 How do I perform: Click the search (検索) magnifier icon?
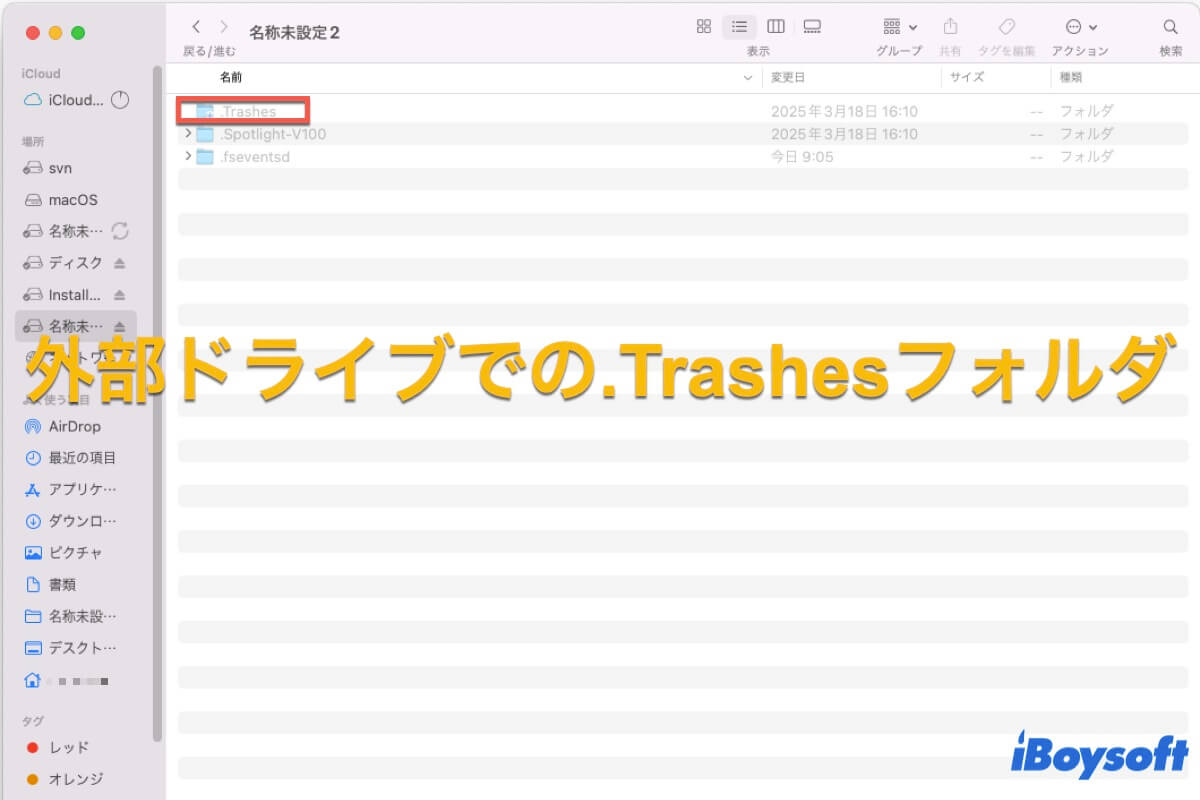coord(1170,27)
